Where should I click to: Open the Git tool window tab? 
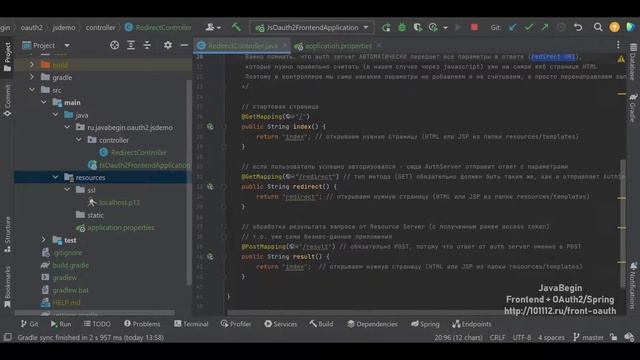click(29, 324)
